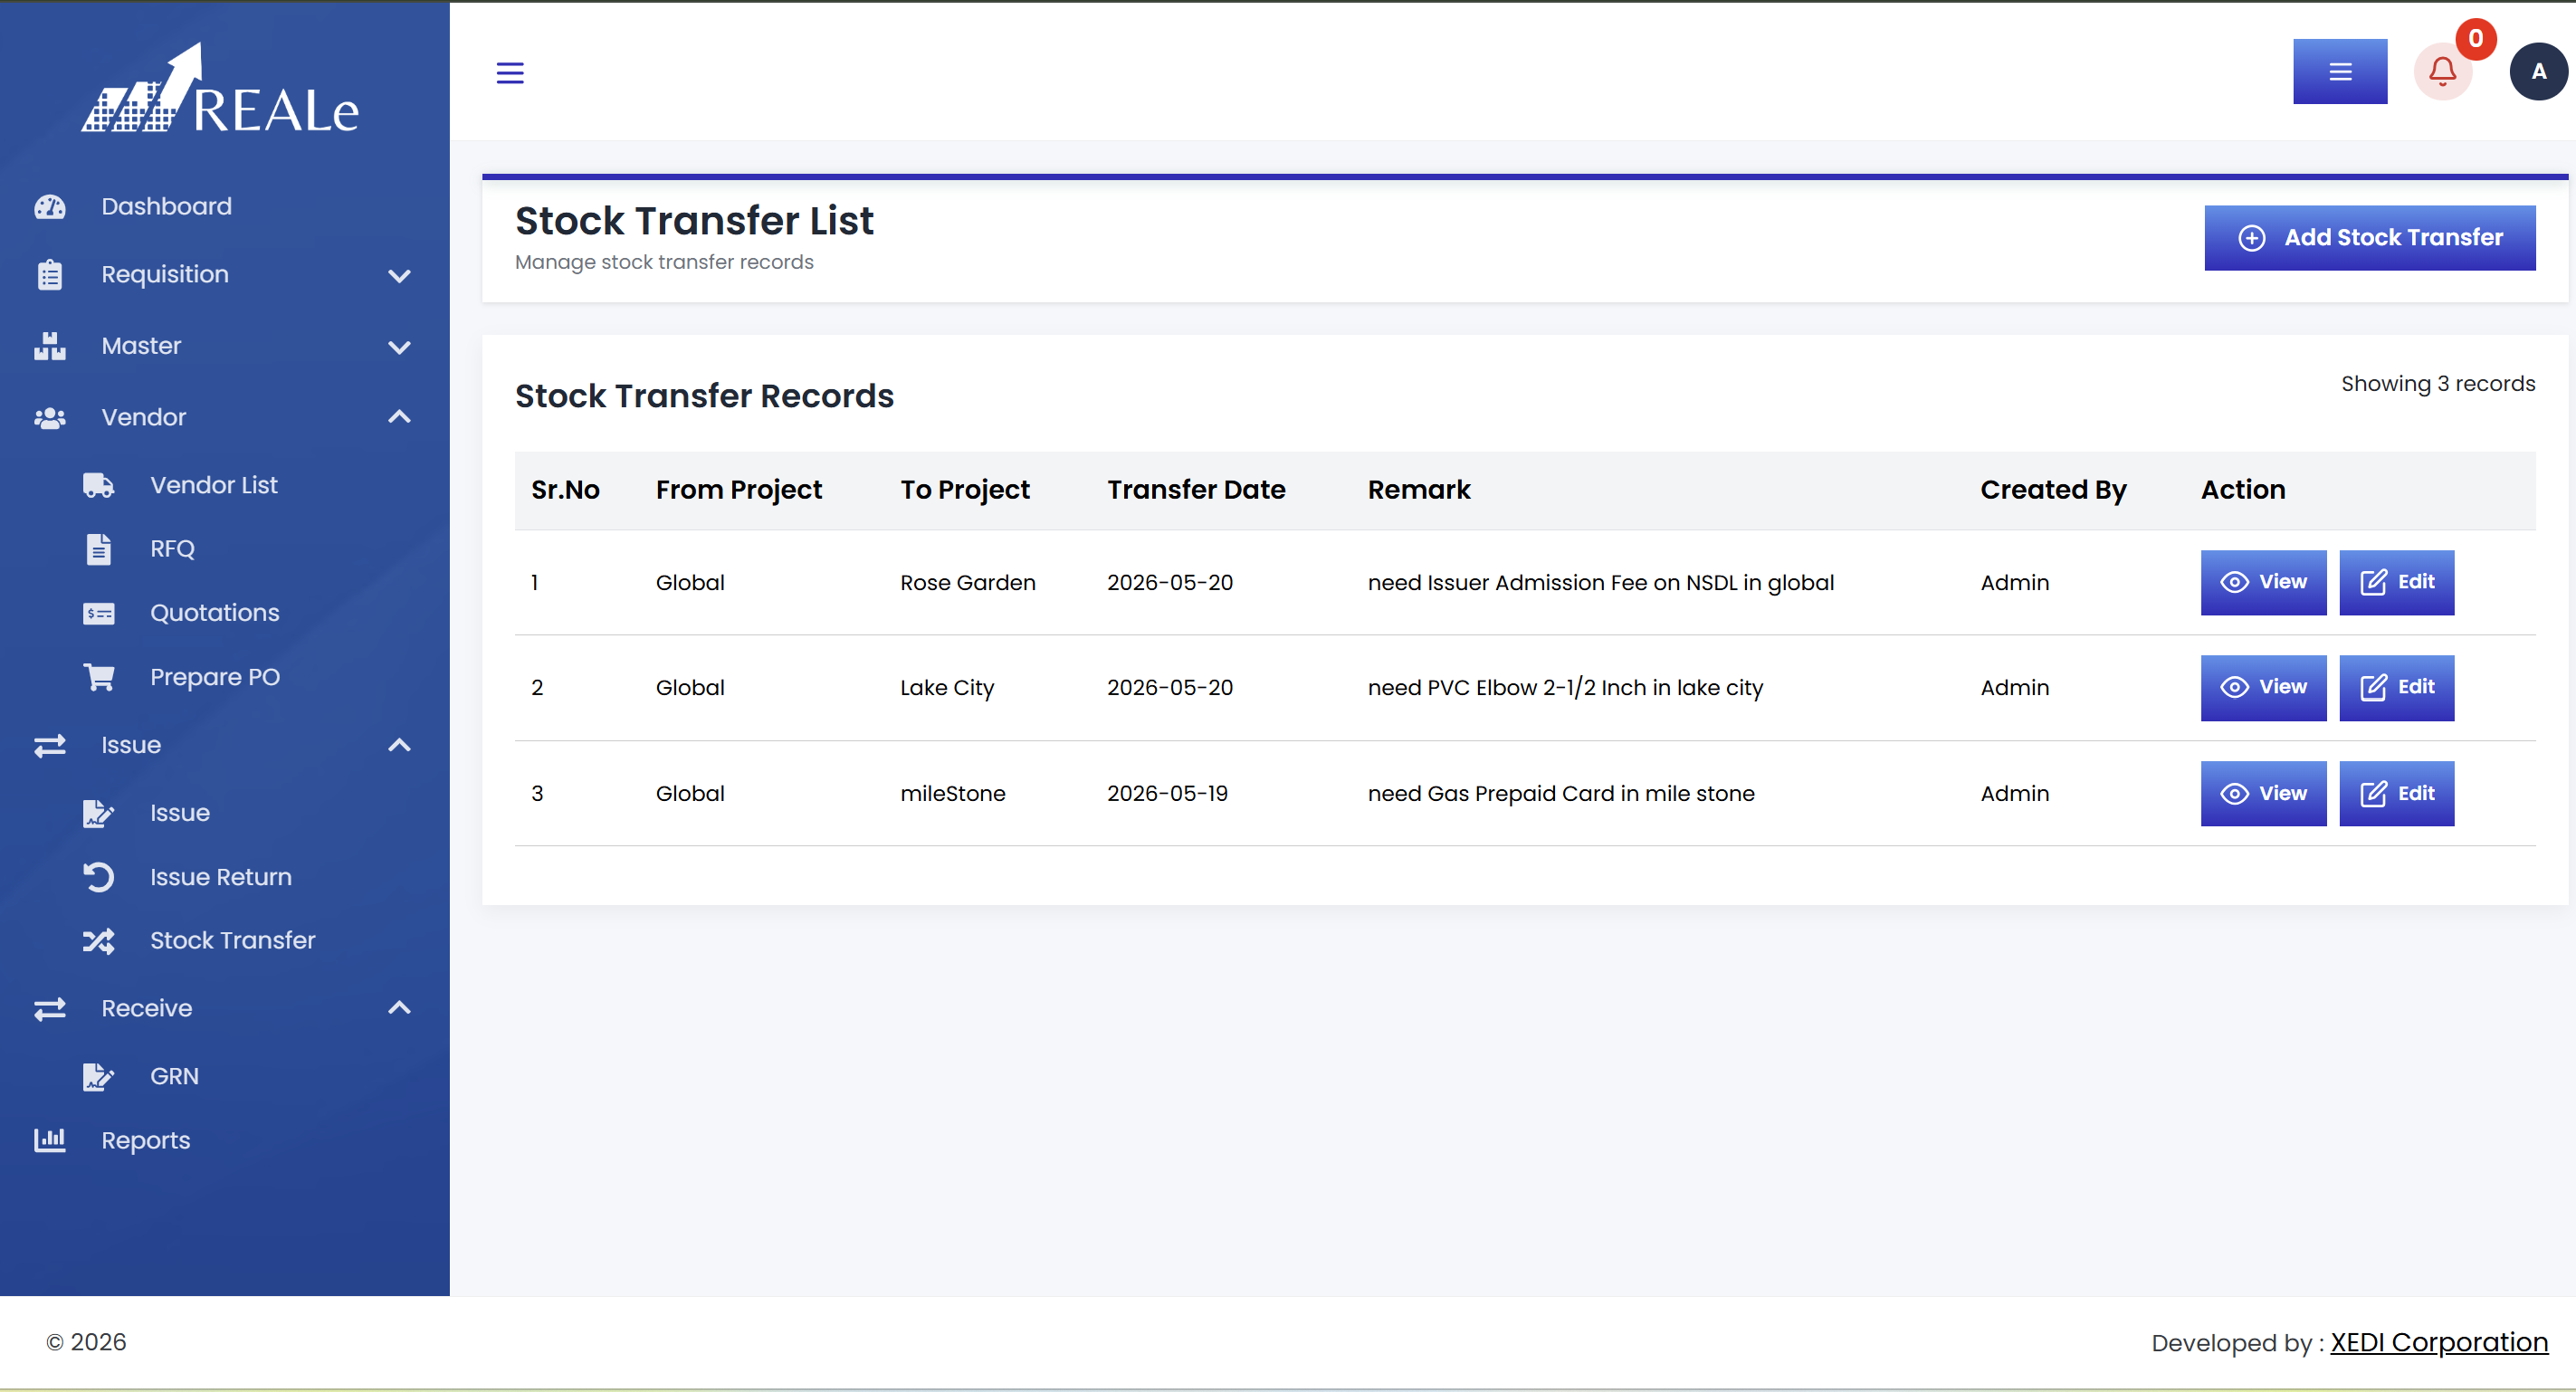This screenshot has width=2576, height=1392.
Task: Open the blue top-right menu button
Action: click(2340, 72)
